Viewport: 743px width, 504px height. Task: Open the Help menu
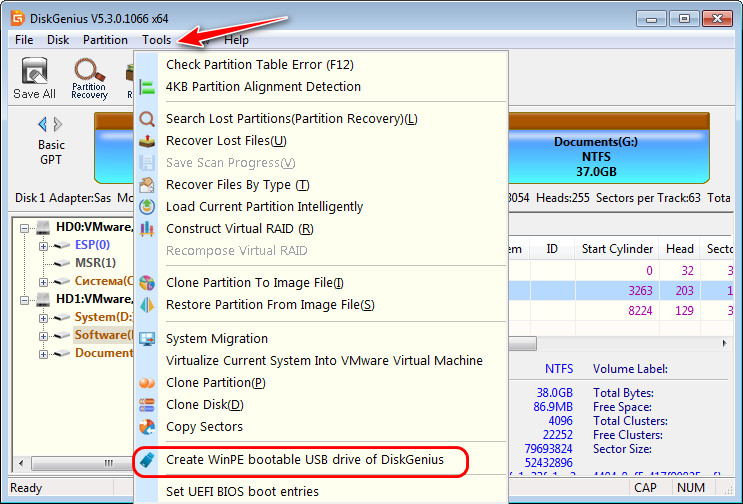pos(236,40)
